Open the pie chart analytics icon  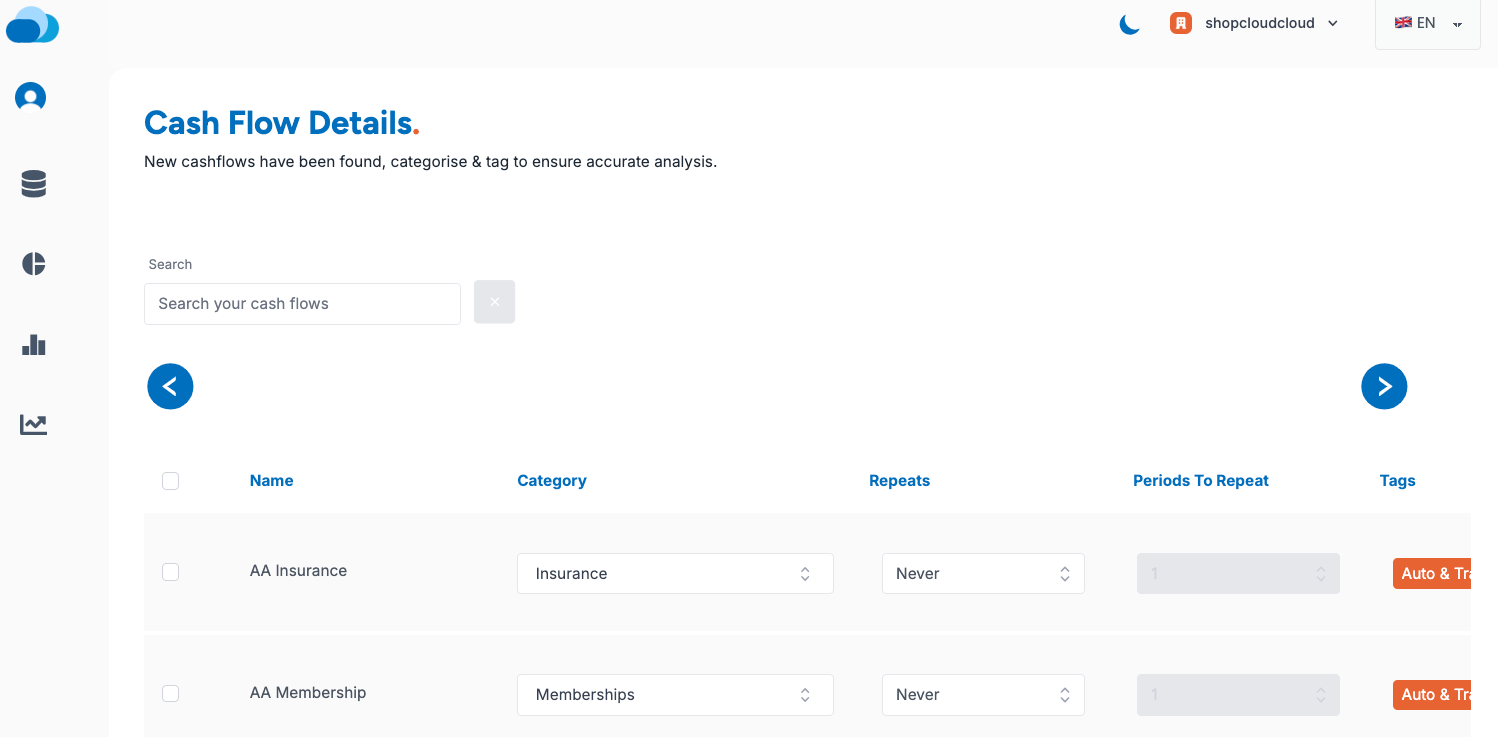33,263
